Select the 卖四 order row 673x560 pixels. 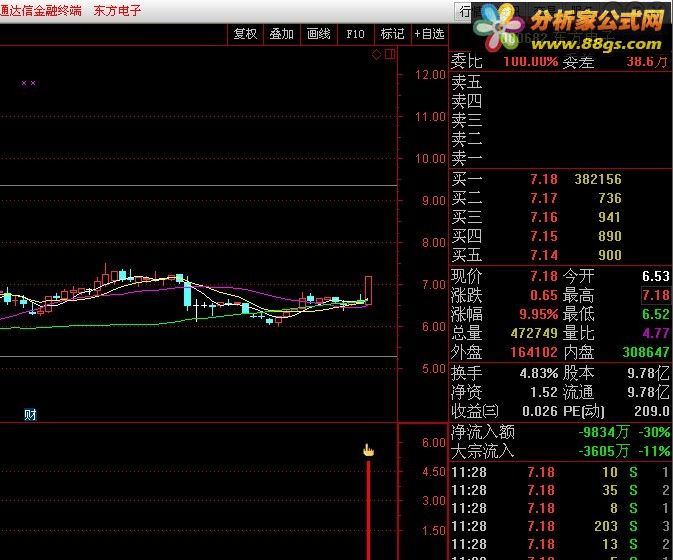pyautogui.click(x=561, y=101)
